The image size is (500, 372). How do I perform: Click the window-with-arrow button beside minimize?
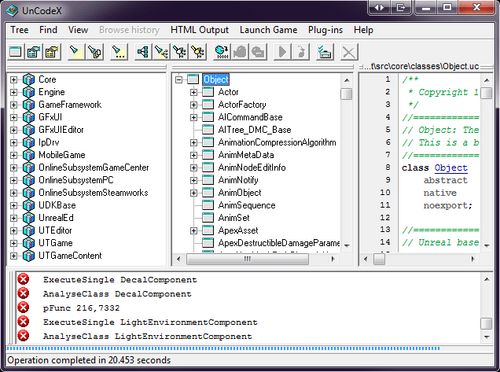pos(400,7)
